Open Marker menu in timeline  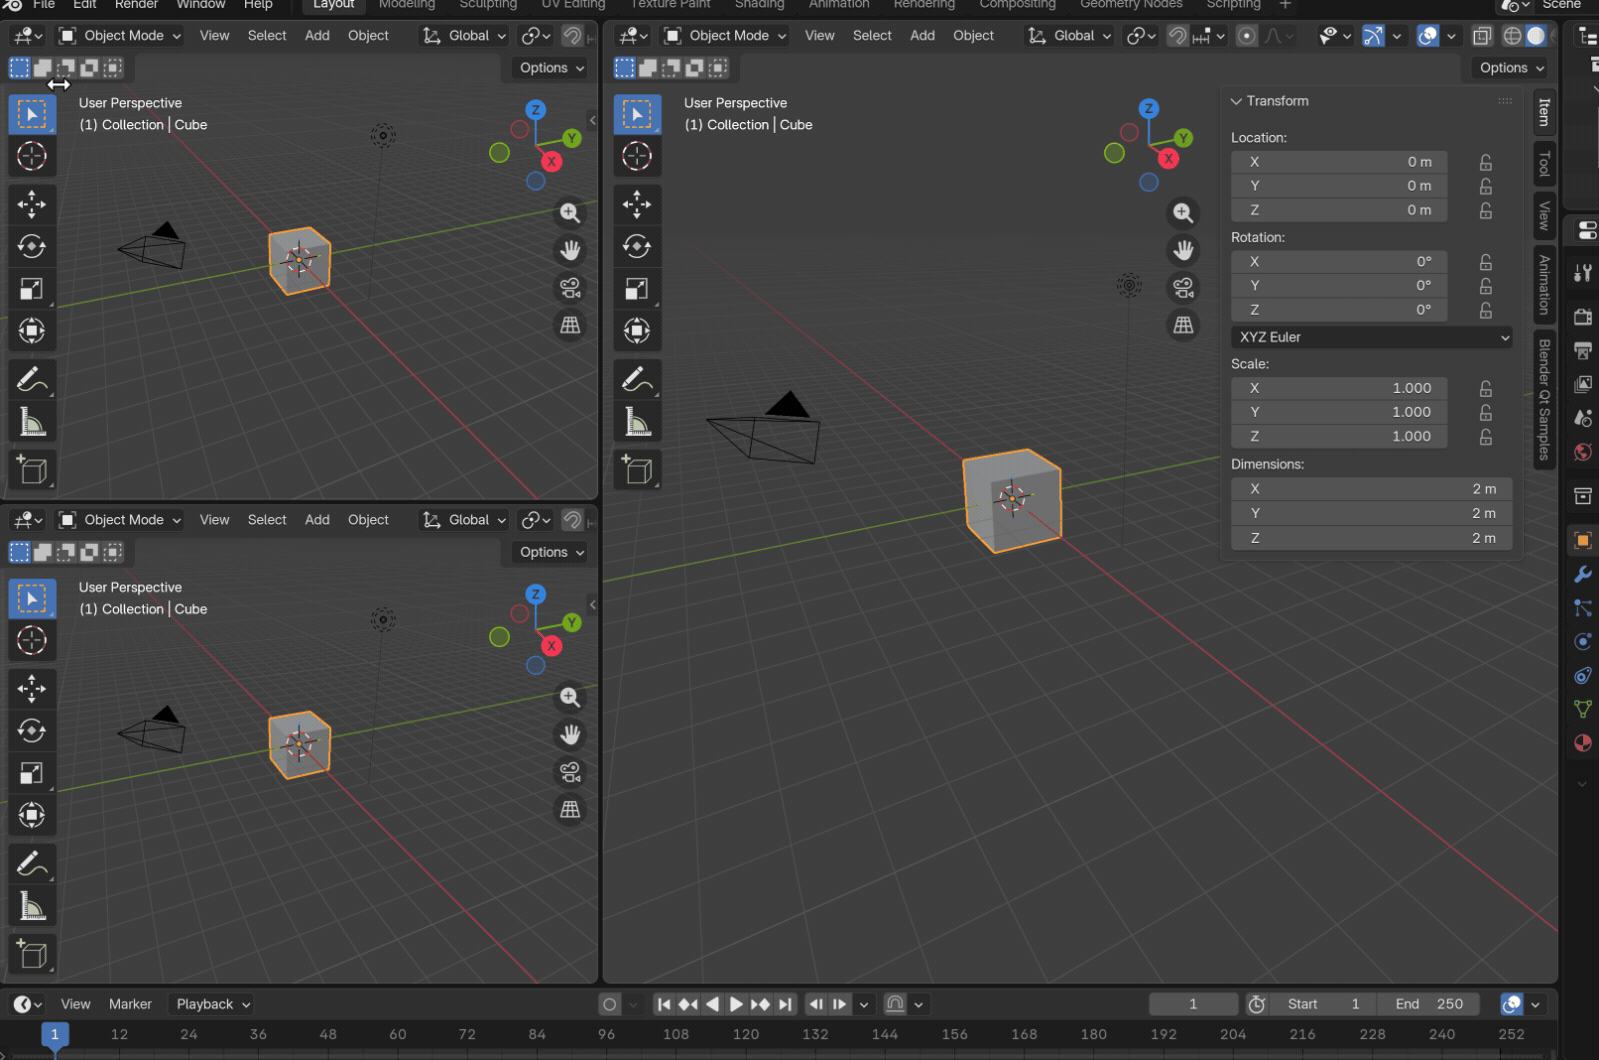click(x=130, y=1004)
